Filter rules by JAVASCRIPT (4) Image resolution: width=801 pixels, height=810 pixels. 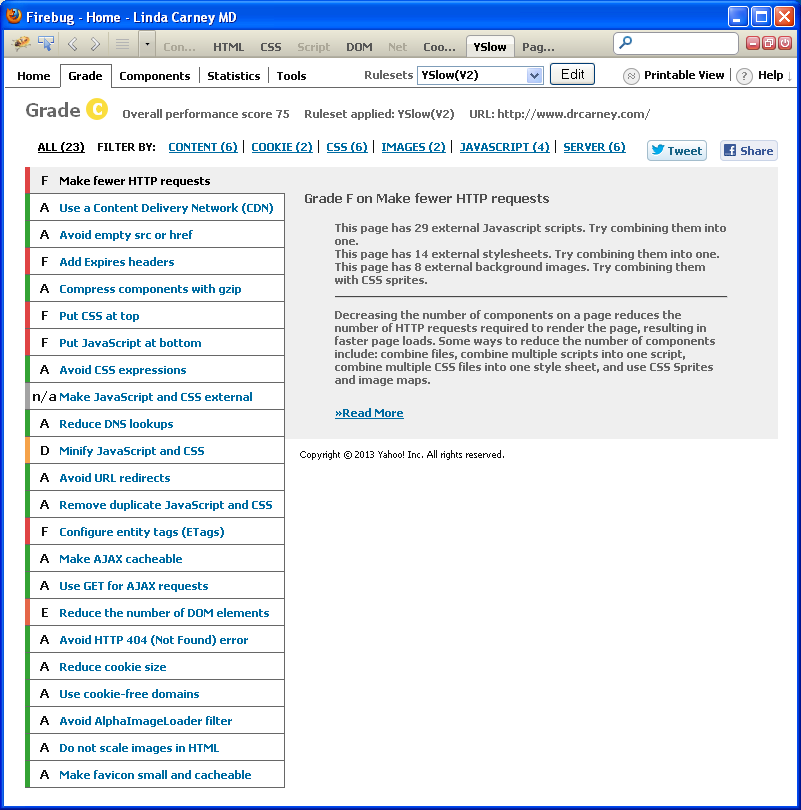[x=505, y=147]
